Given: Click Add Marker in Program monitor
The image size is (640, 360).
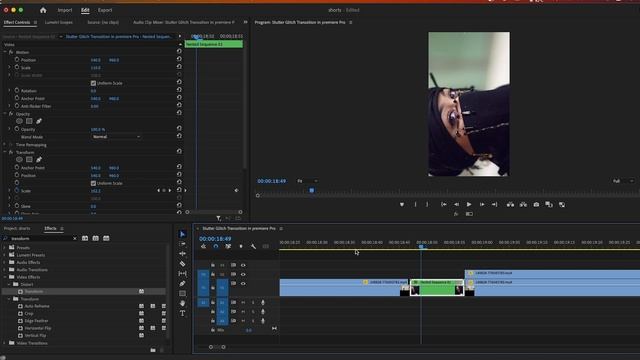Looking at the screenshot, I should click(x=402, y=204).
